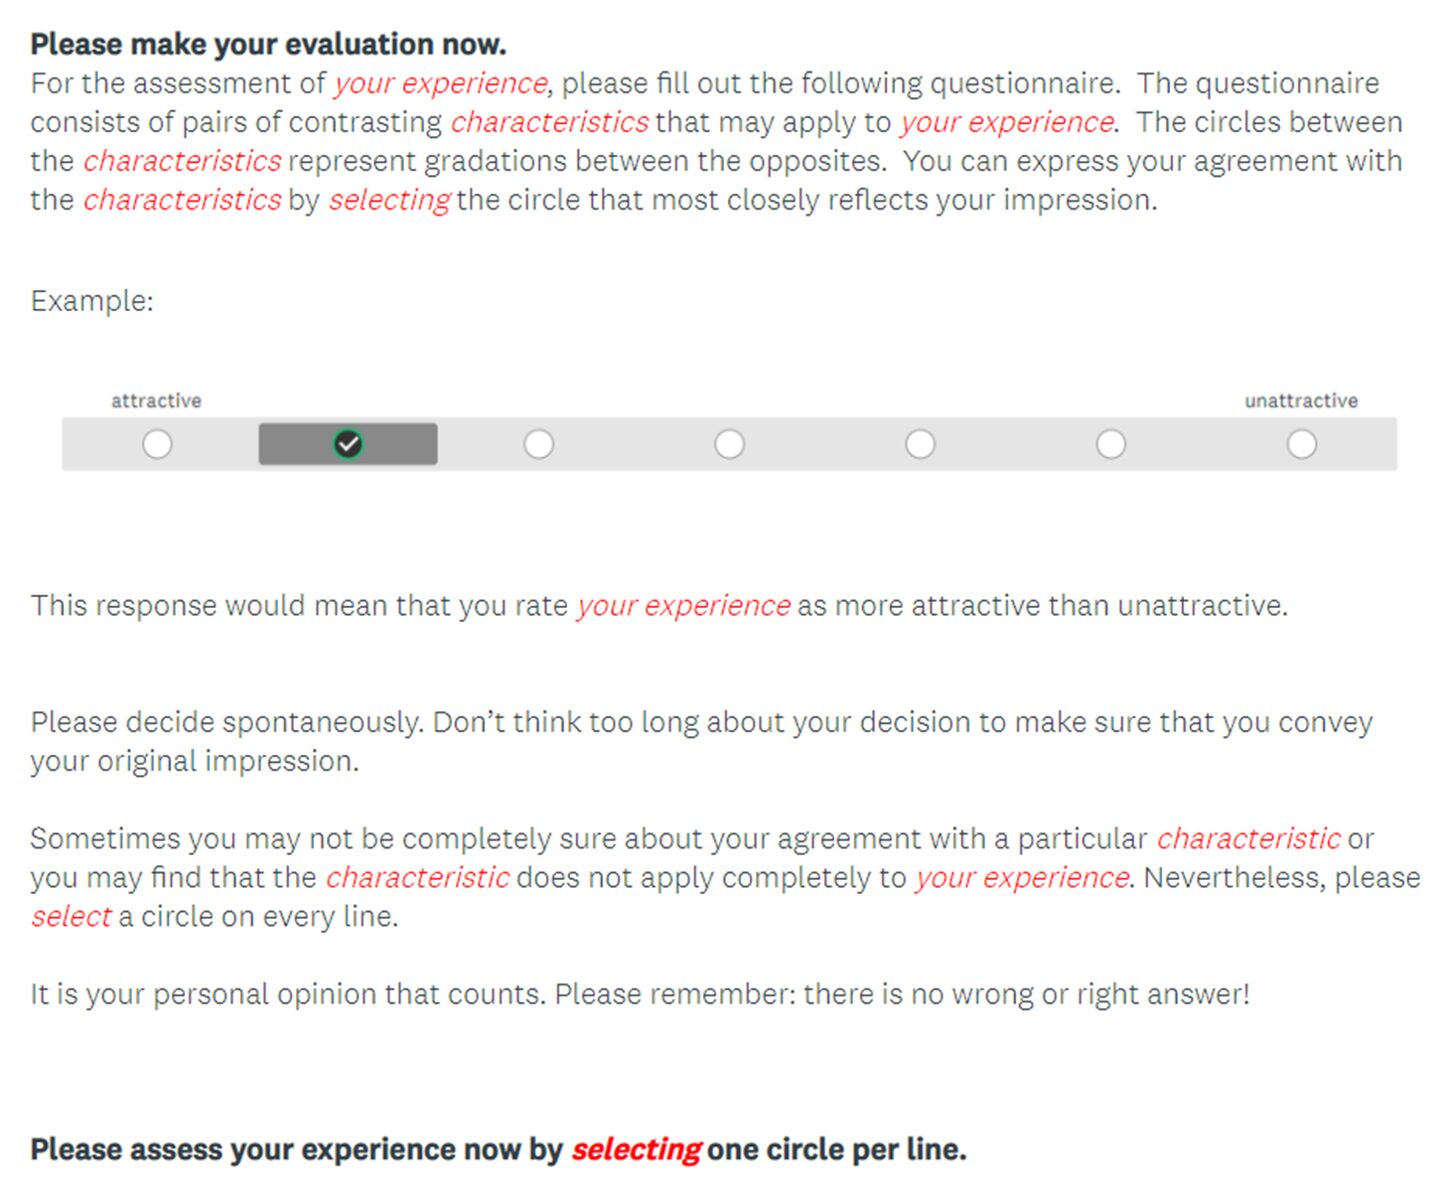Click the sentence about rating attractiveness below the scale

point(659,605)
